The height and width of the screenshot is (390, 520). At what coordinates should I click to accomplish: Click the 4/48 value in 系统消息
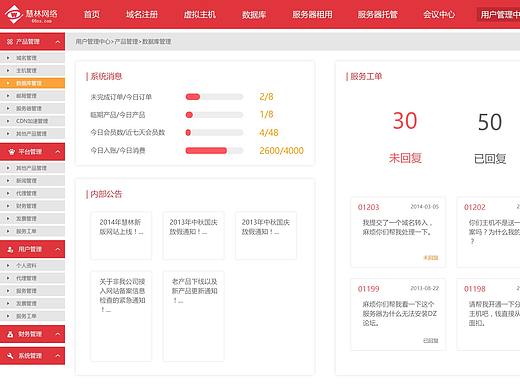269,133
